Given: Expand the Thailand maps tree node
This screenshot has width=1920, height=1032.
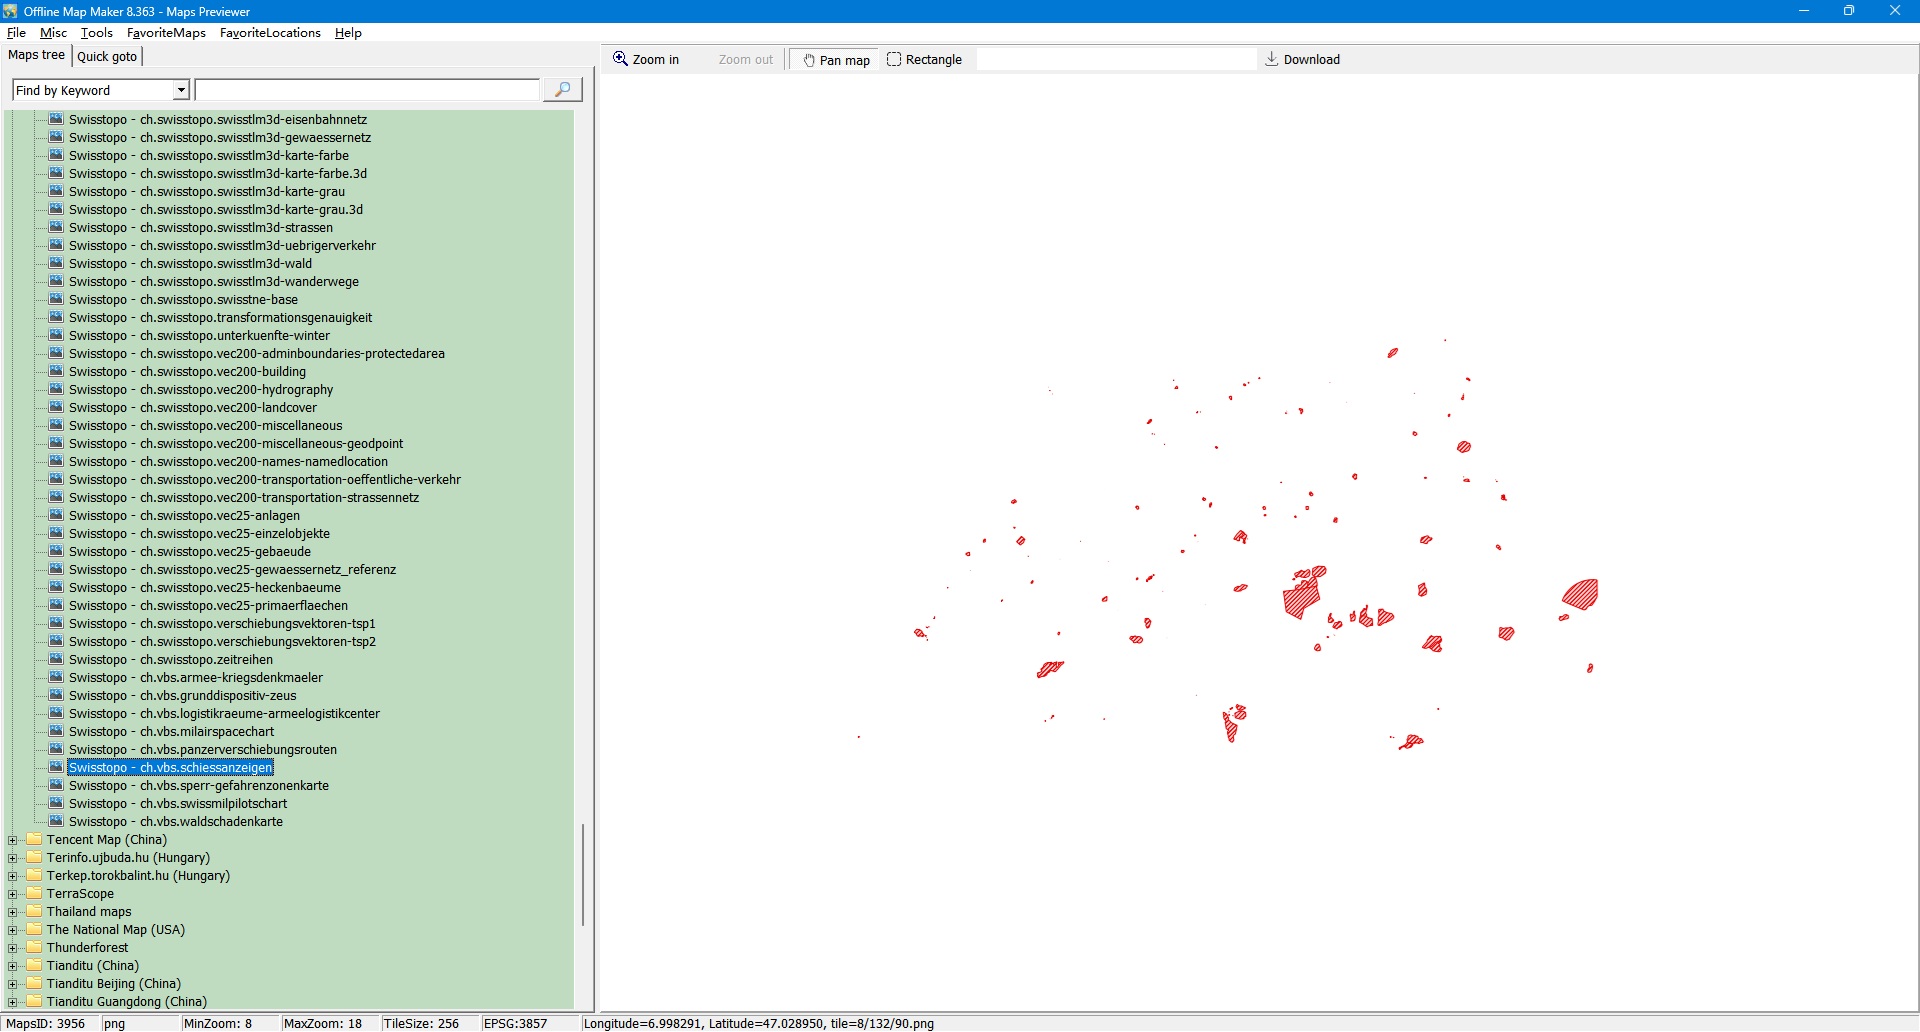Looking at the screenshot, I should click(13, 912).
